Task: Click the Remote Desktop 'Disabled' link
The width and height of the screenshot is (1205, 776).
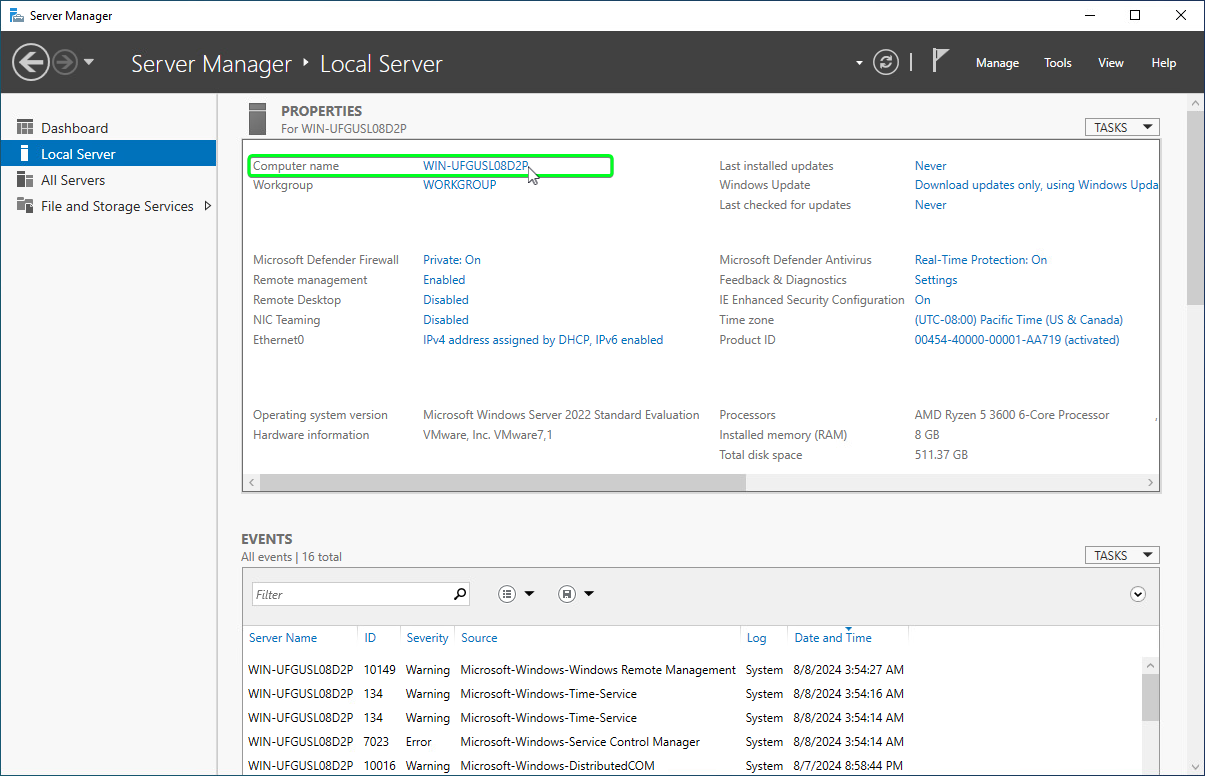Action: coord(446,300)
